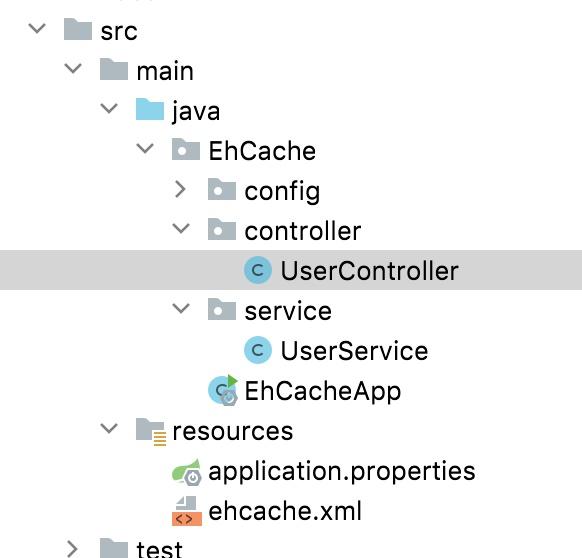Viewport: 582px width, 558px height.
Task: Collapse the resources folder chevron
Action: 109,428
